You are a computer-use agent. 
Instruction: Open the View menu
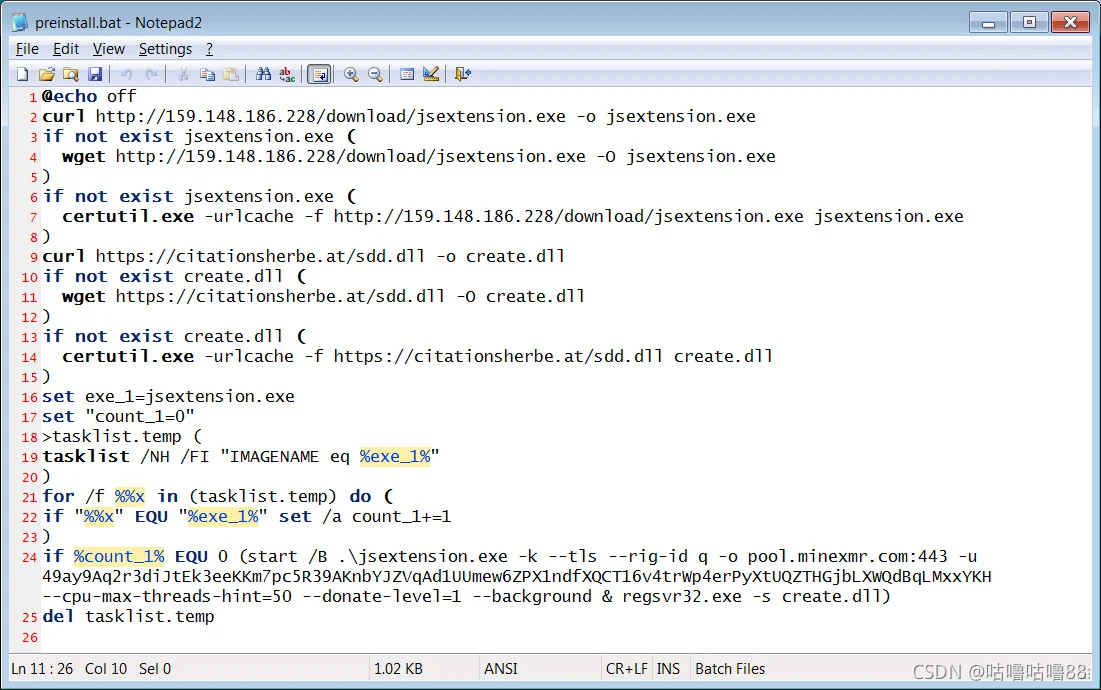(x=109, y=49)
